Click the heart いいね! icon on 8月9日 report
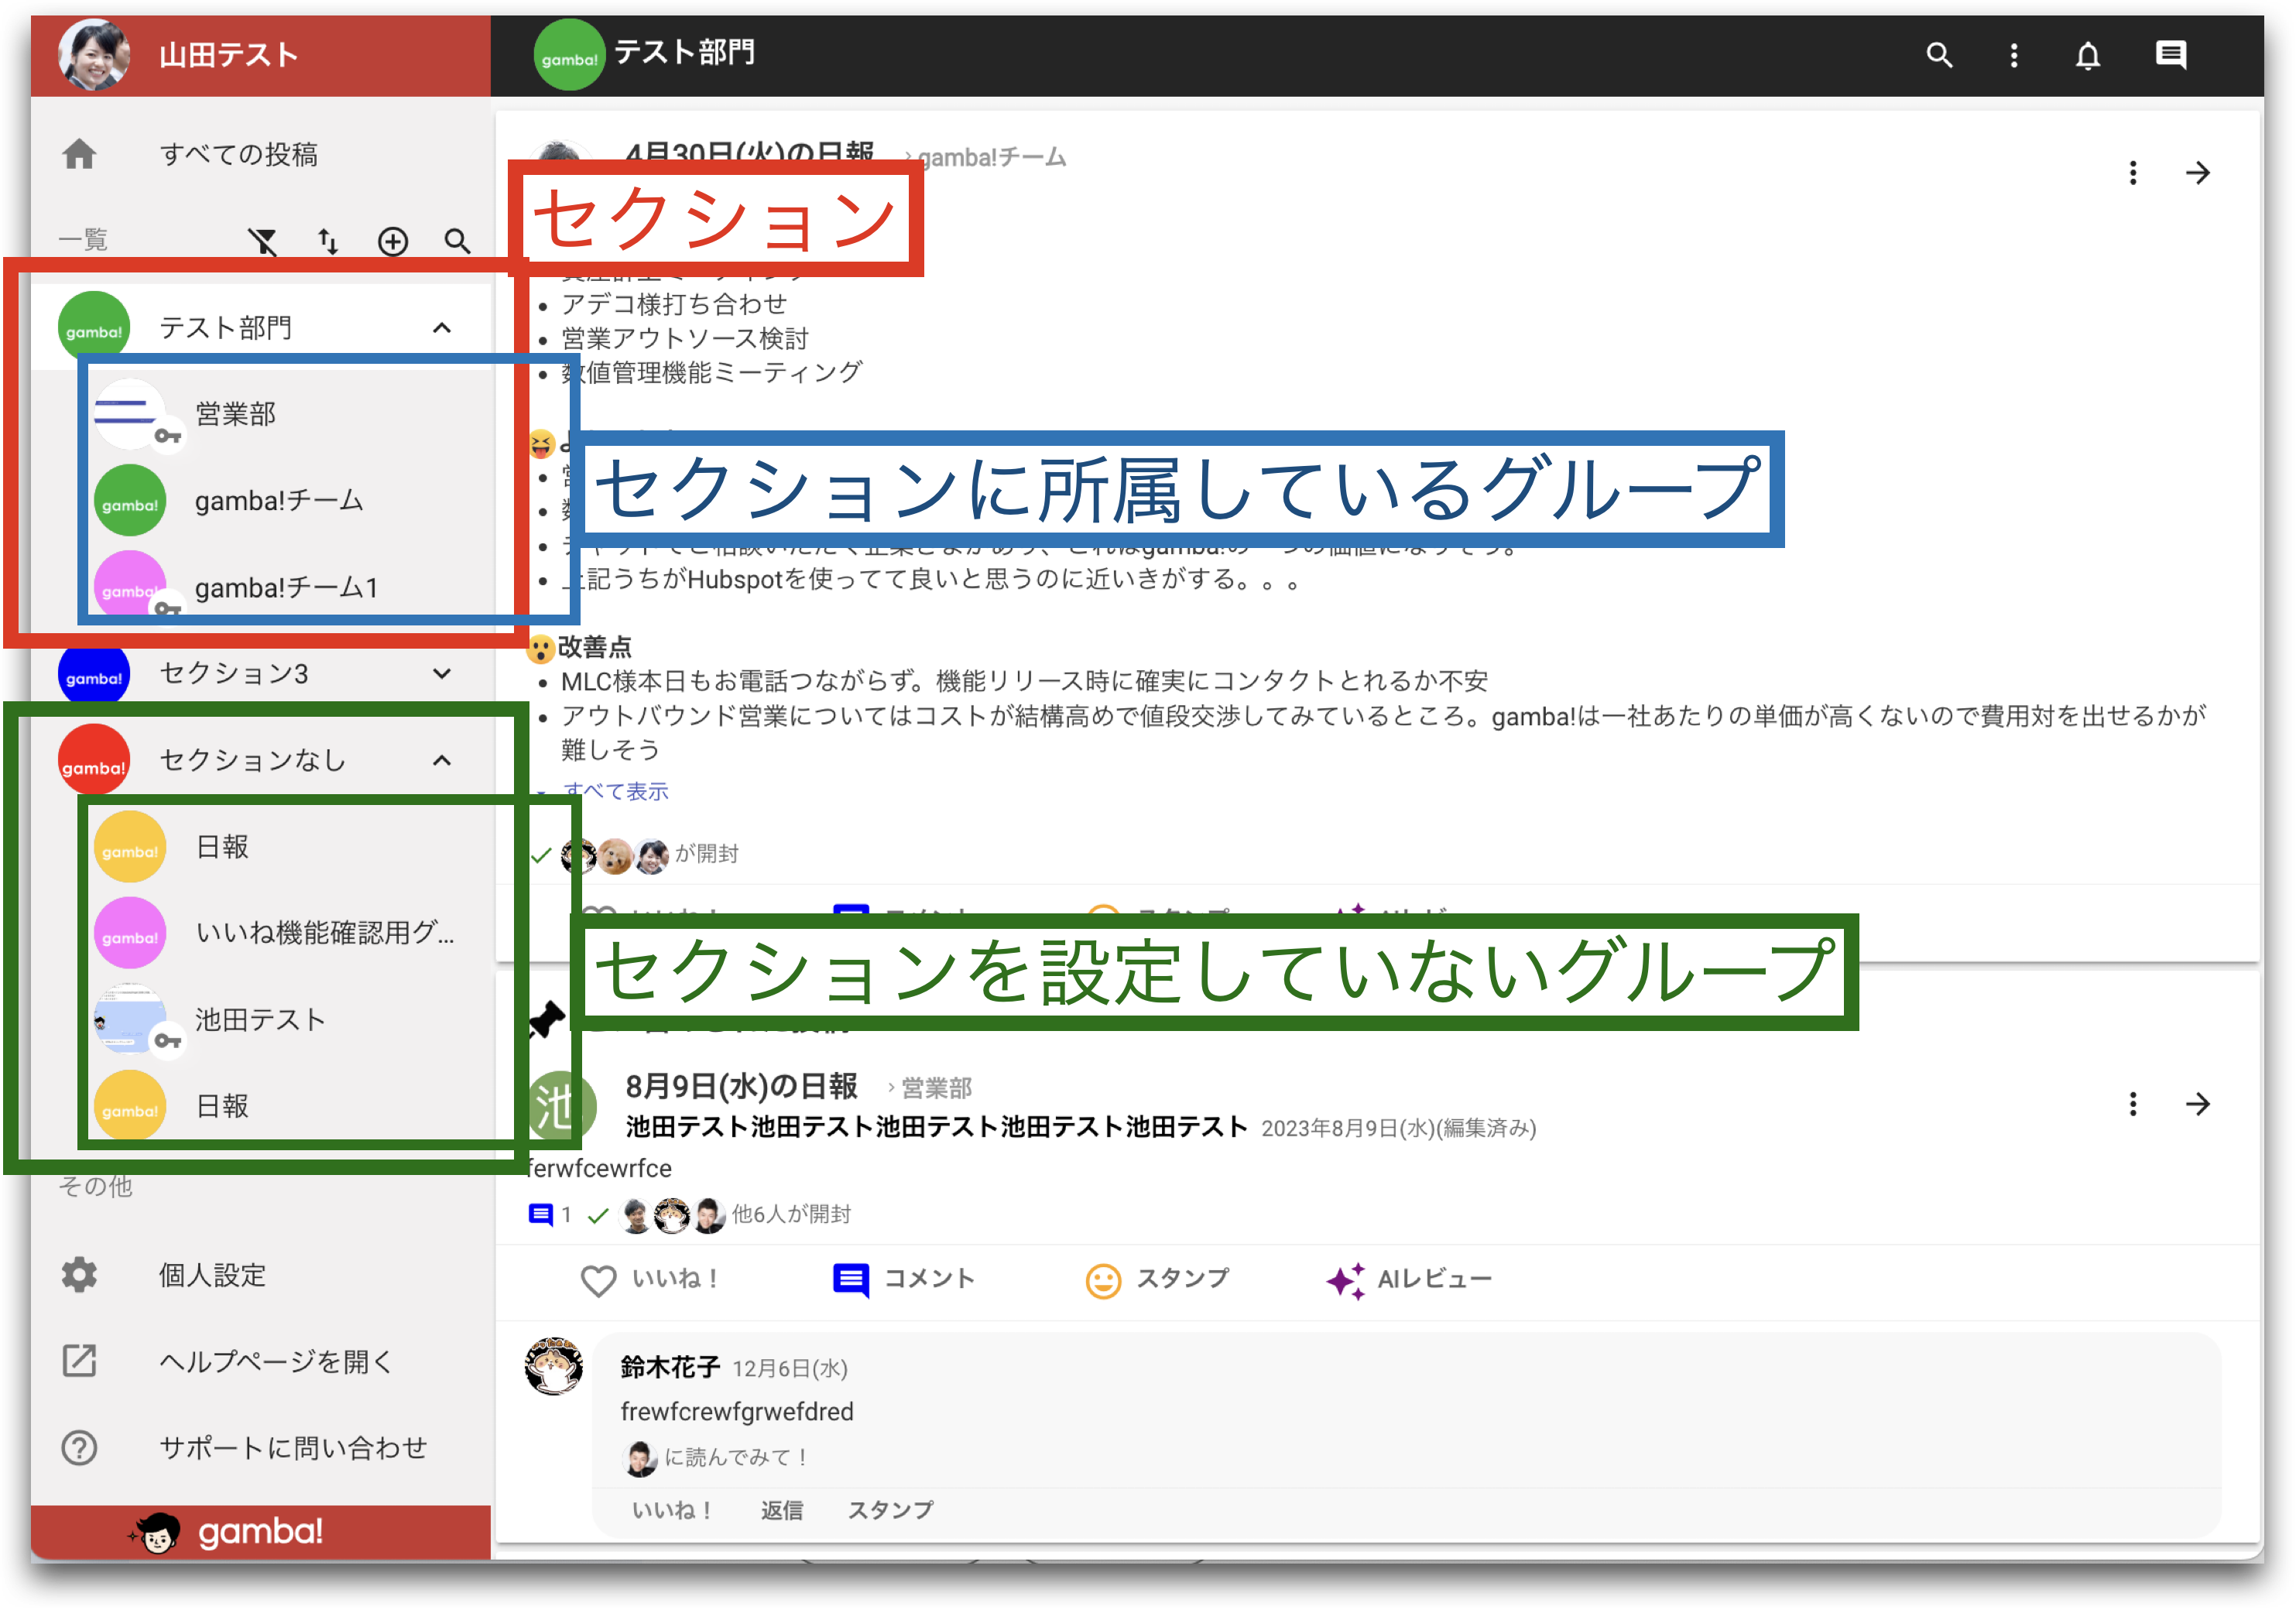 598,1280
